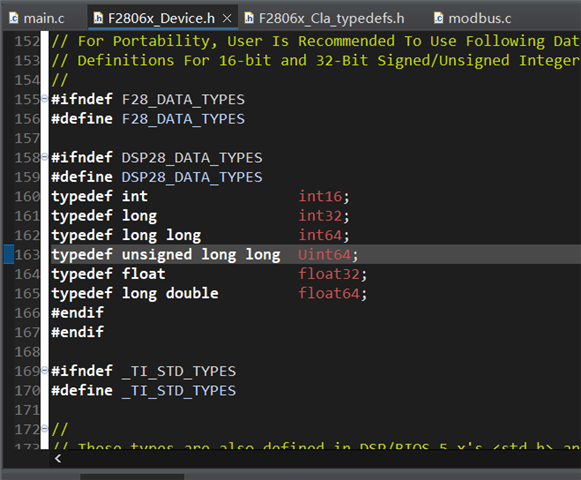Viewport: 581px width, 480px height.
Task: Click F28_DATA_TYPES on the #define line 156
Action: tap(183, 119)
